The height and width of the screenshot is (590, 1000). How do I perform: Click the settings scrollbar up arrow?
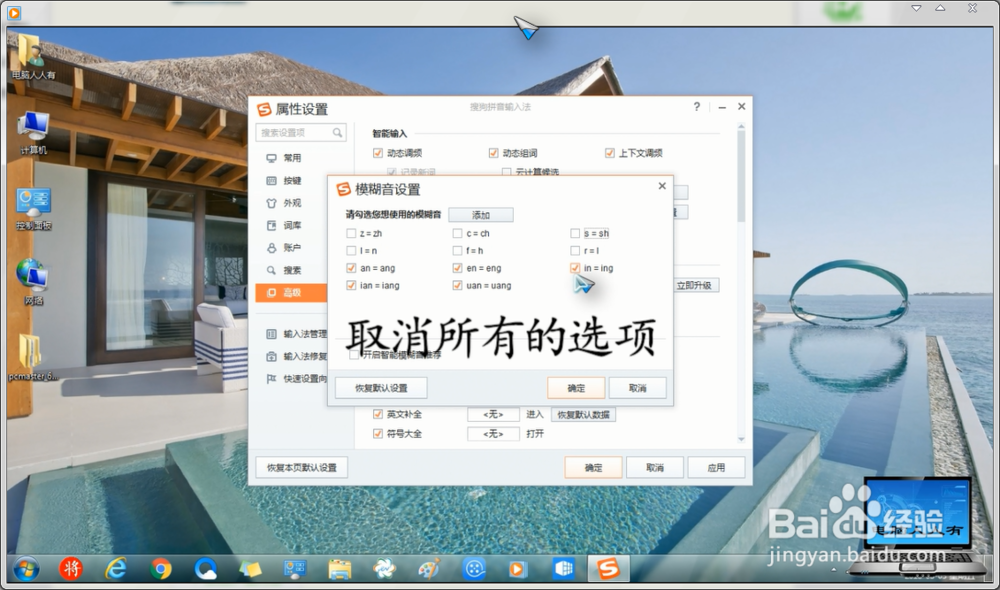pos(741,127)
